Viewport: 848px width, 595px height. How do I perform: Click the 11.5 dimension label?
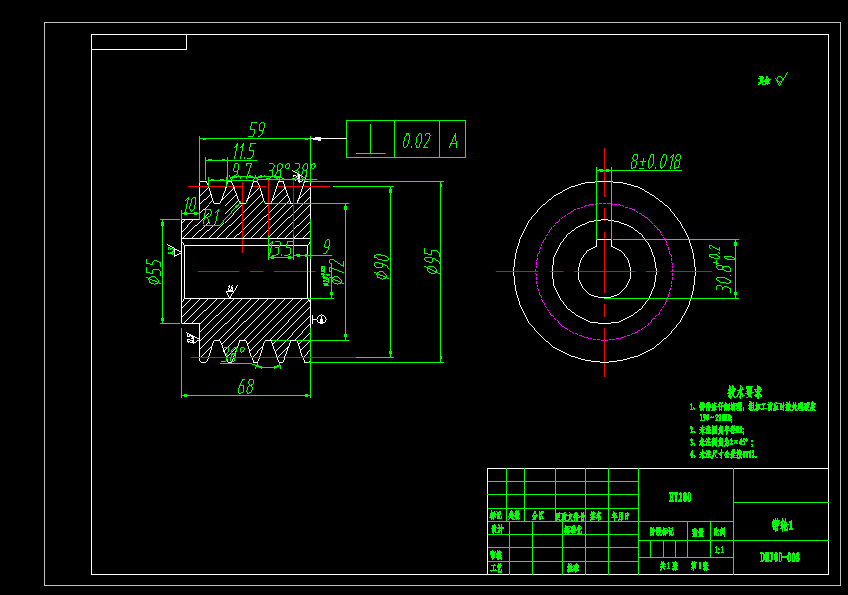tap(244, 150)
